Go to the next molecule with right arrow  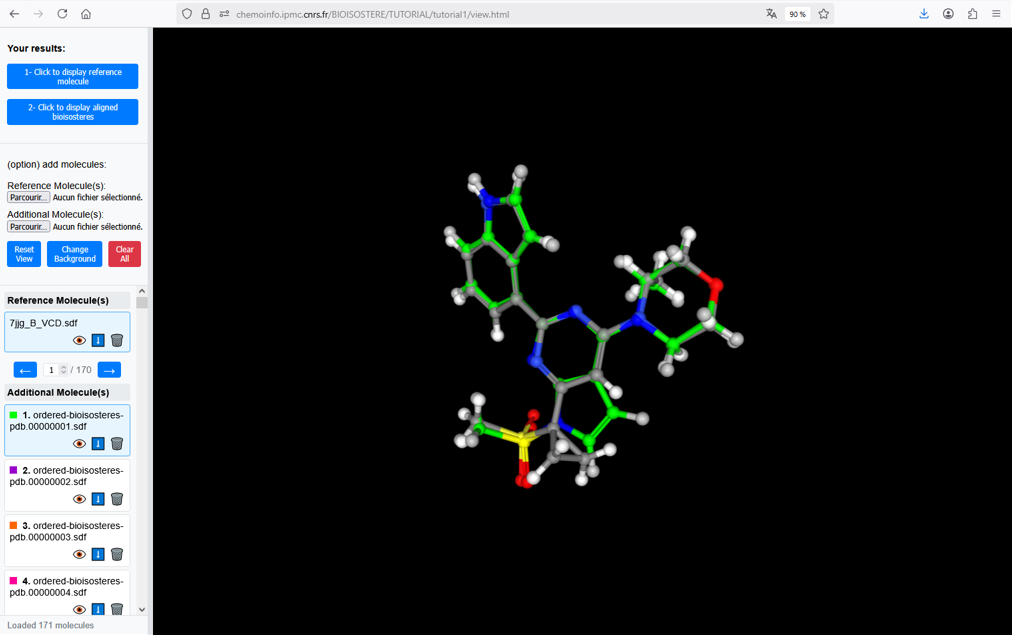tap(109, 370)
